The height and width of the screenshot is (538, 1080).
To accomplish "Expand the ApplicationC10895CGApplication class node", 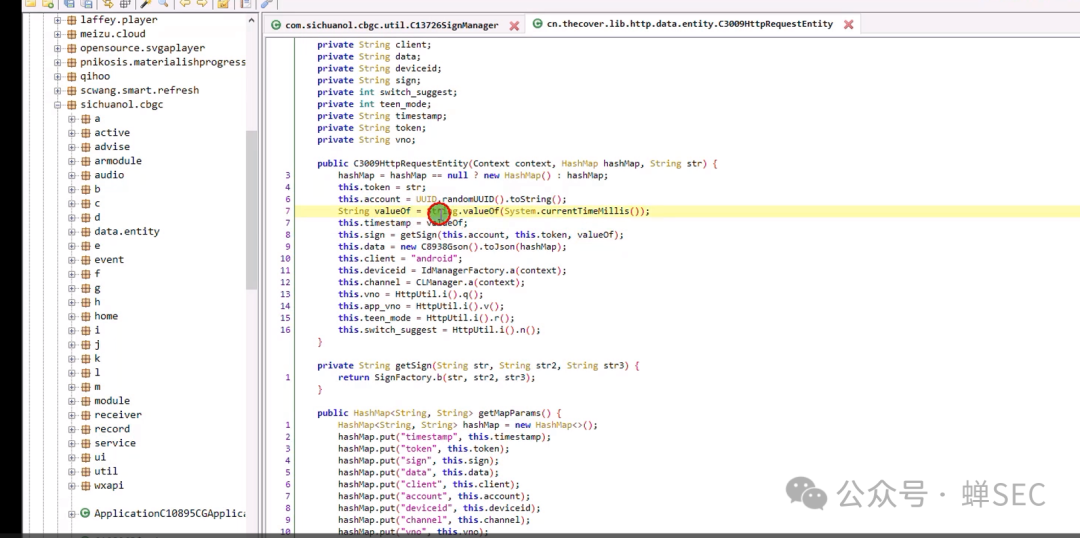I will (72, 513).
